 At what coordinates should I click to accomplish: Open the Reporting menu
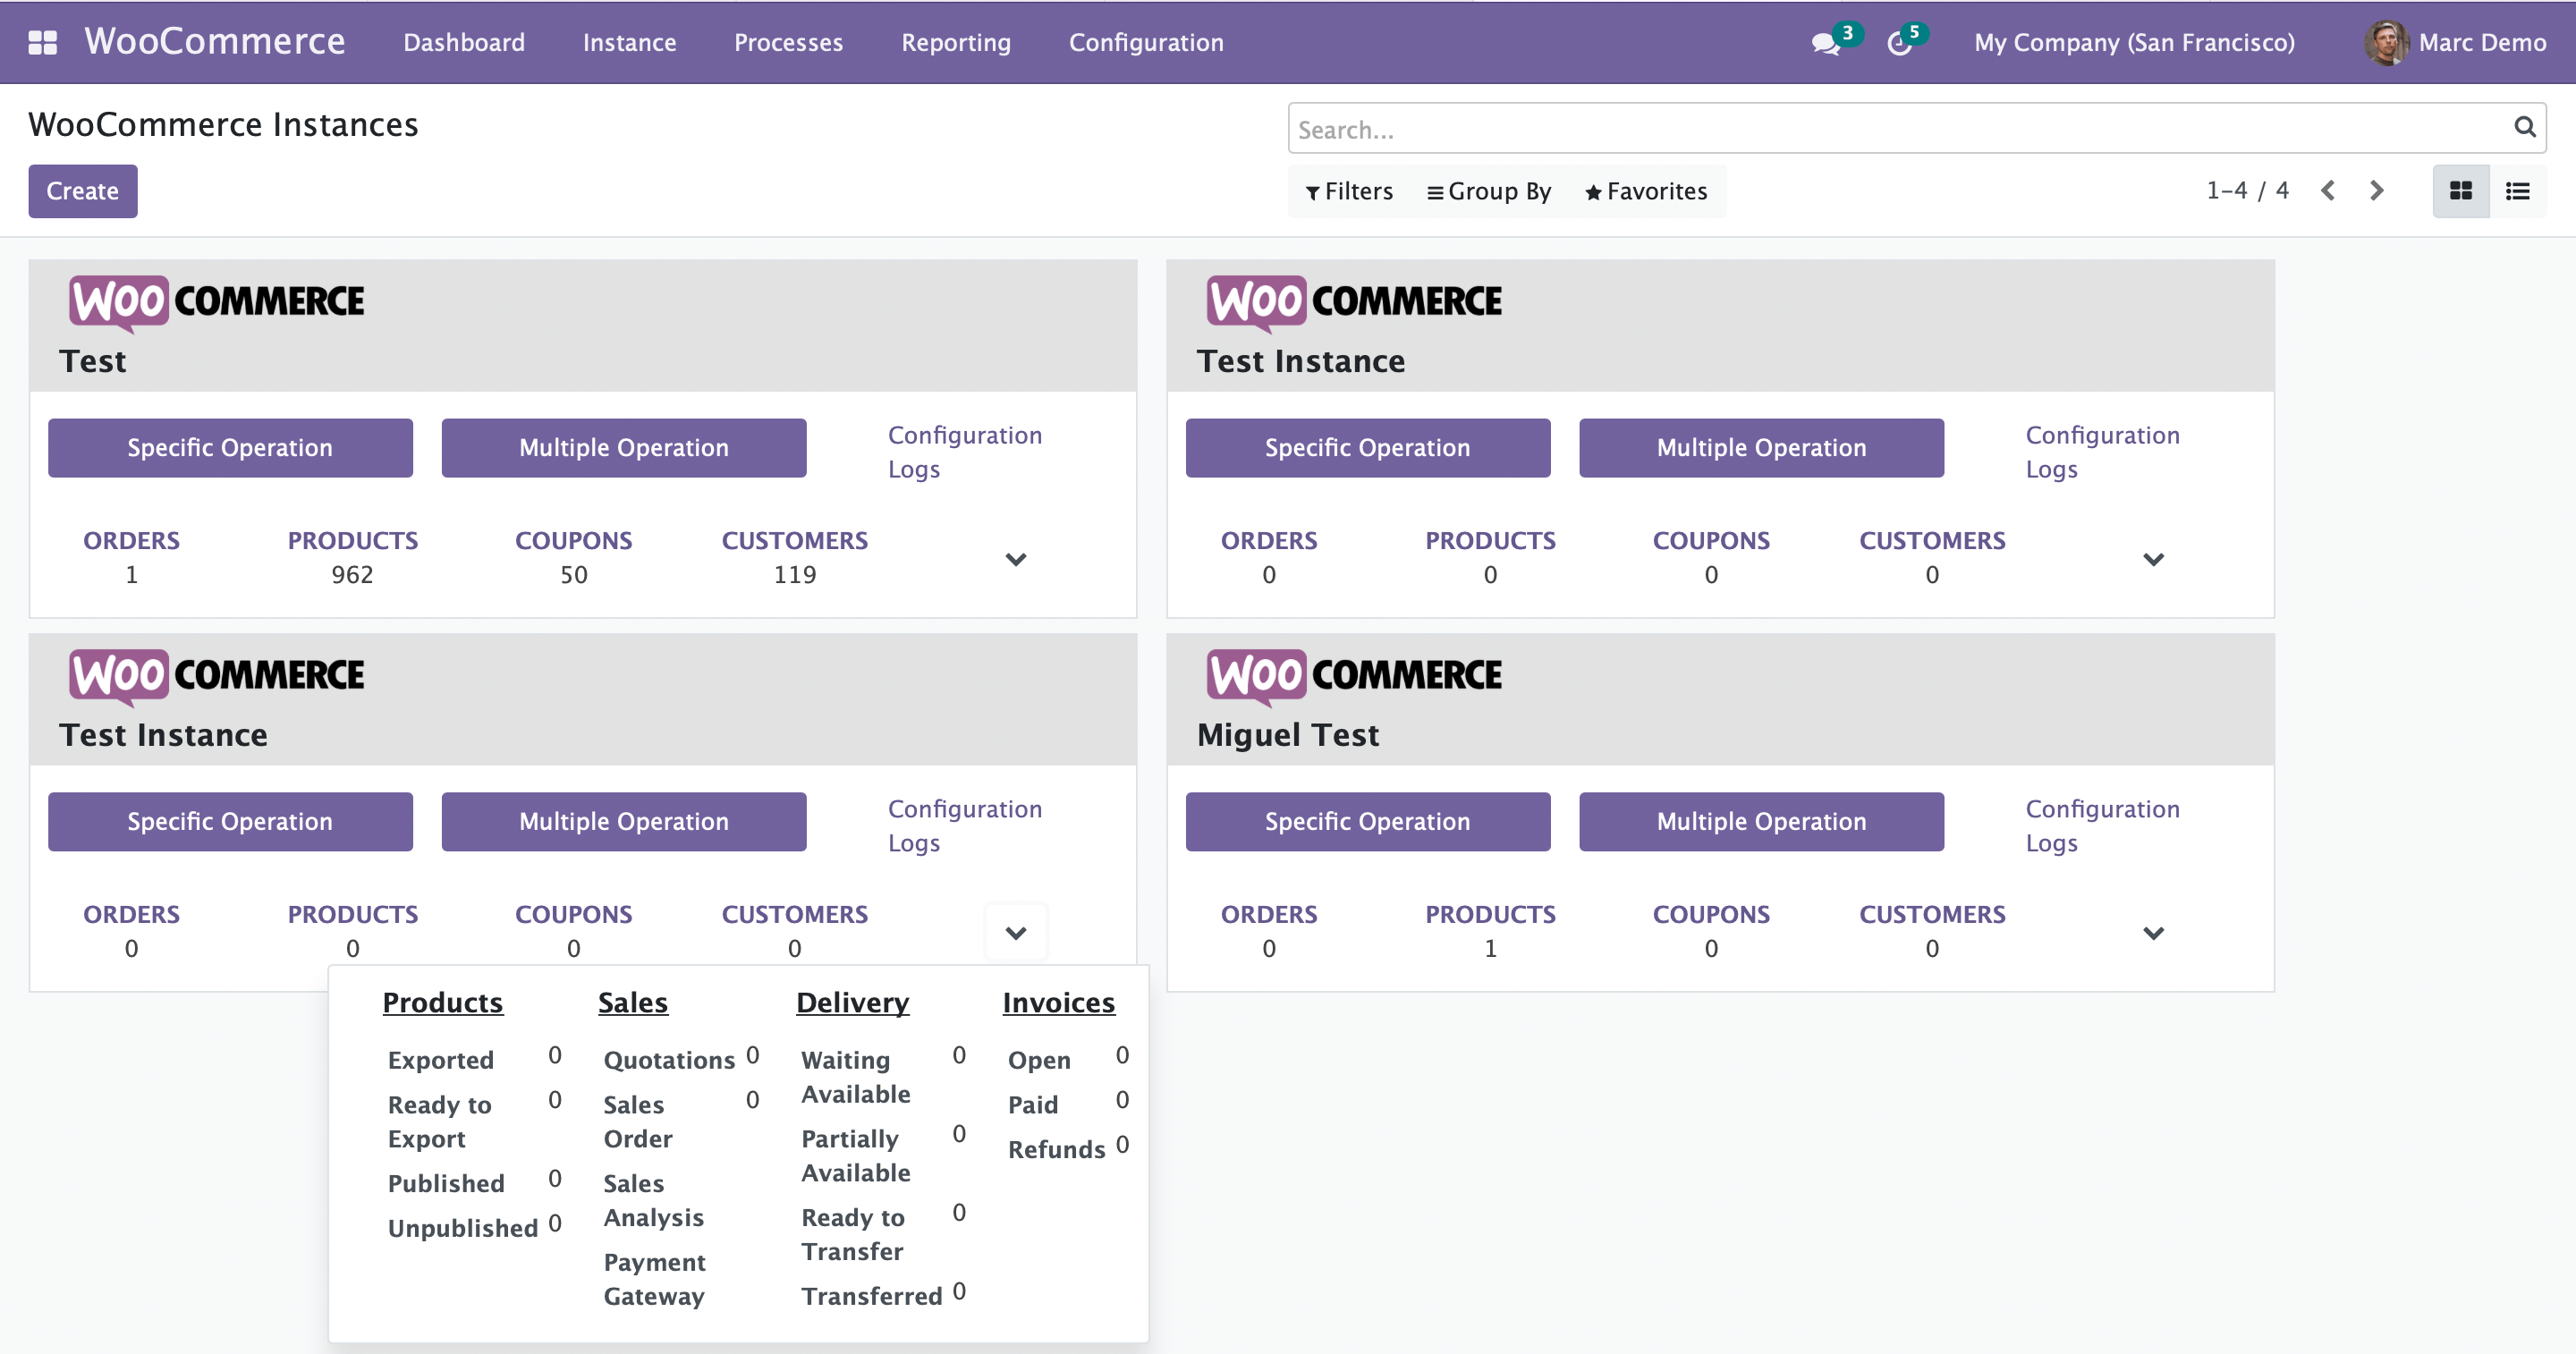click(x=955, y=42)
